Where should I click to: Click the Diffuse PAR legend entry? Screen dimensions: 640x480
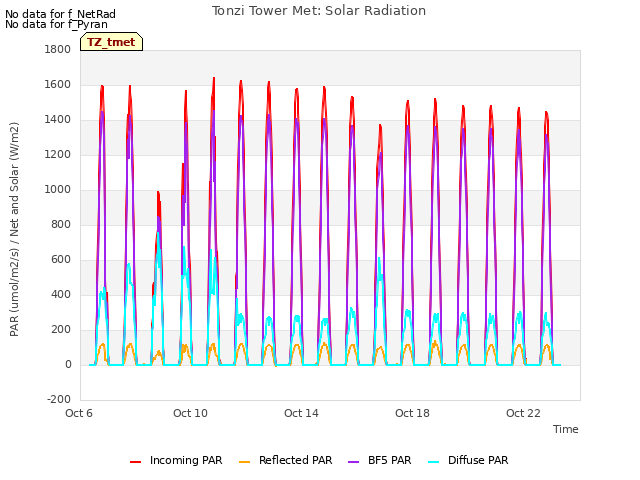(468, 460)
